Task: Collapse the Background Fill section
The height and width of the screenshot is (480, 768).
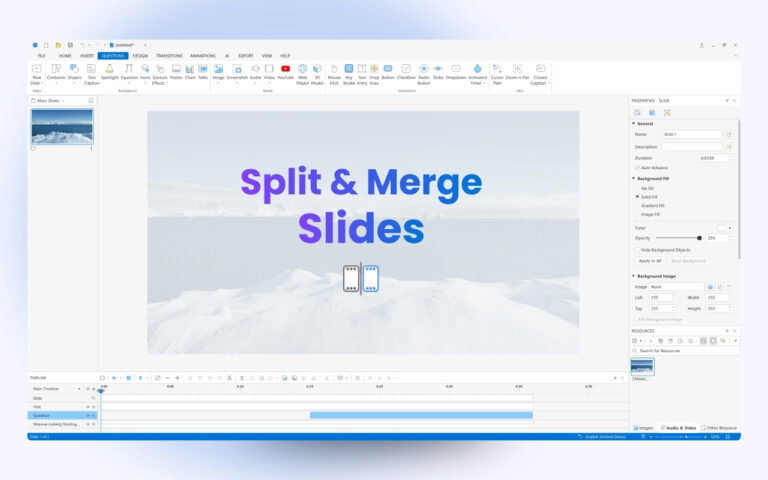Action: 634,179
